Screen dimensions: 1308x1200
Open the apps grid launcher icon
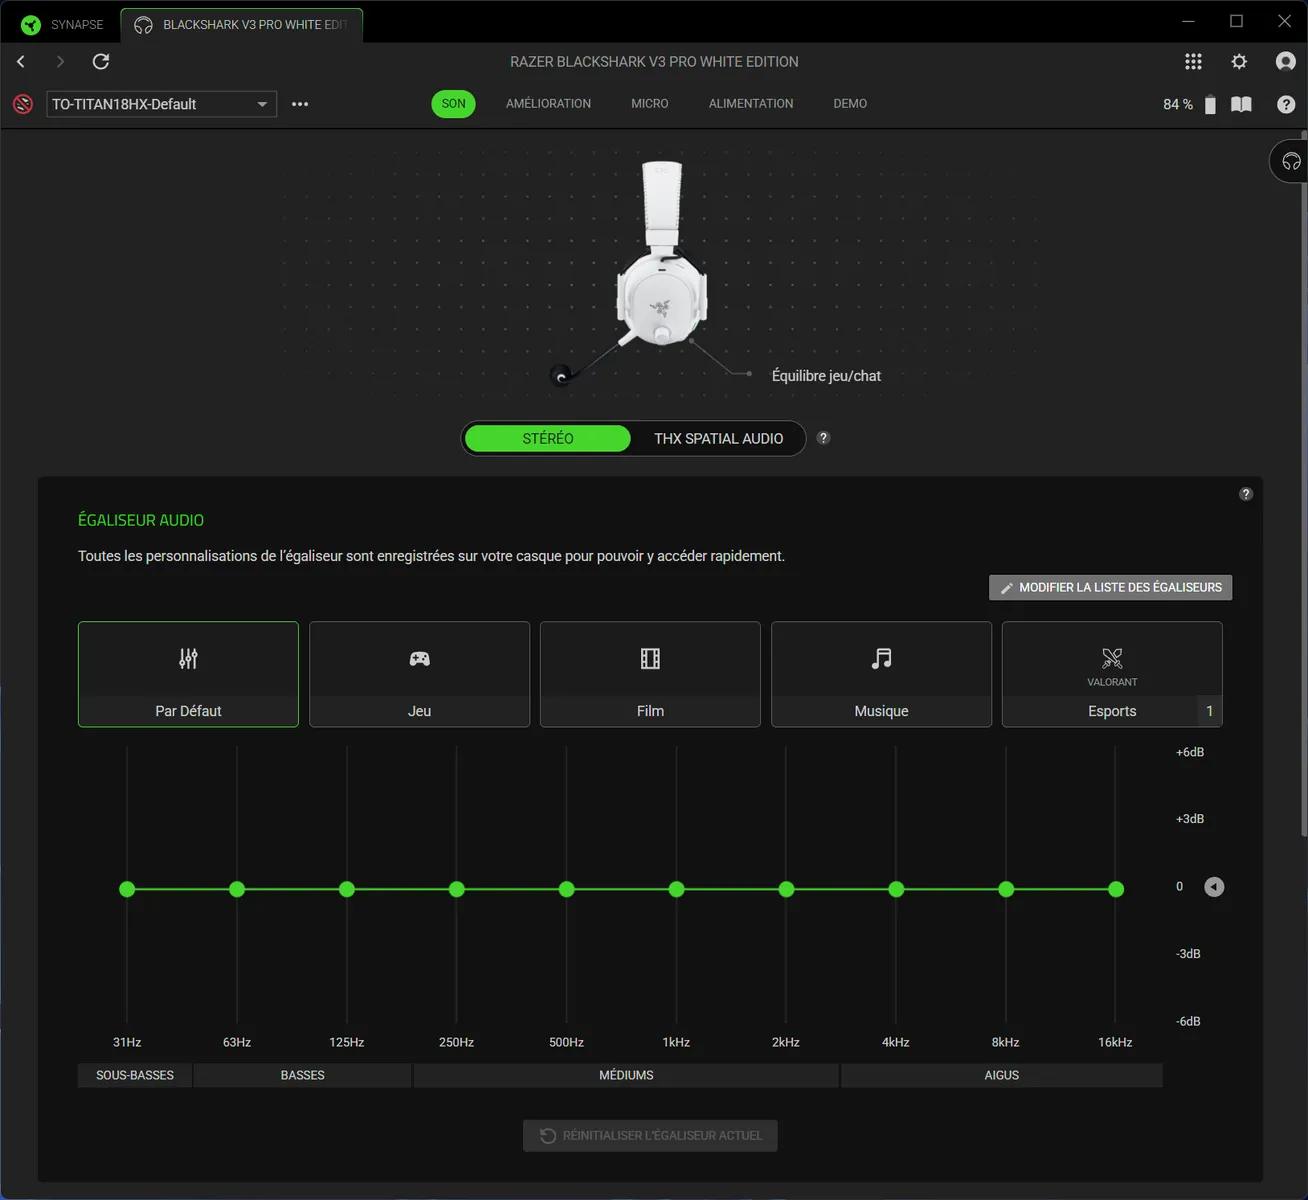[x=1193, y=62]
